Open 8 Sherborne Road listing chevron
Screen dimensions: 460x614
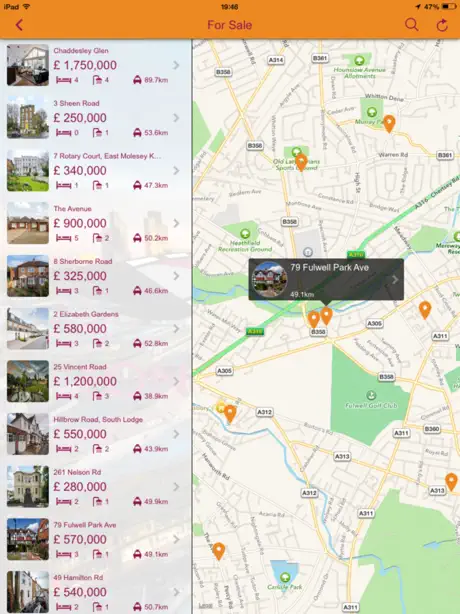tap(176, 276)
